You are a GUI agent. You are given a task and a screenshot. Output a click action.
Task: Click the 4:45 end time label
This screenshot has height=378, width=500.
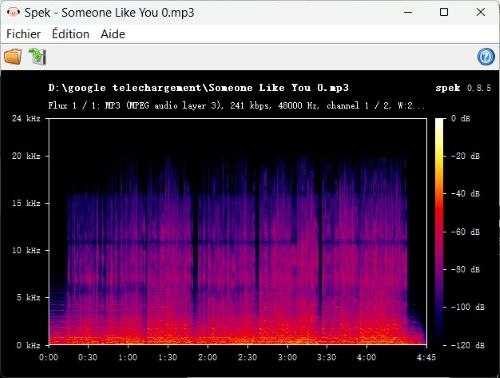[426, 357]
